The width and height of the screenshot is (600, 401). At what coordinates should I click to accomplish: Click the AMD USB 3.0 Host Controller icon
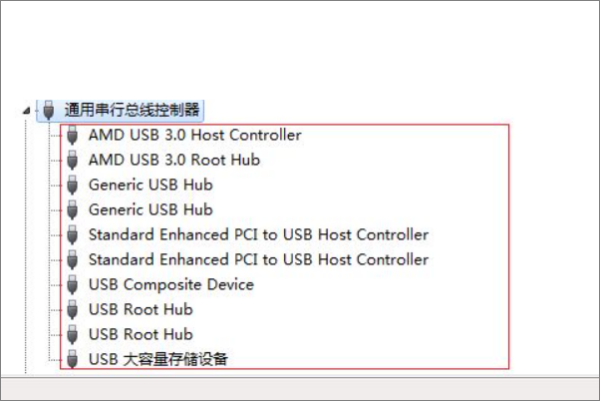click(x=72, y=134)
